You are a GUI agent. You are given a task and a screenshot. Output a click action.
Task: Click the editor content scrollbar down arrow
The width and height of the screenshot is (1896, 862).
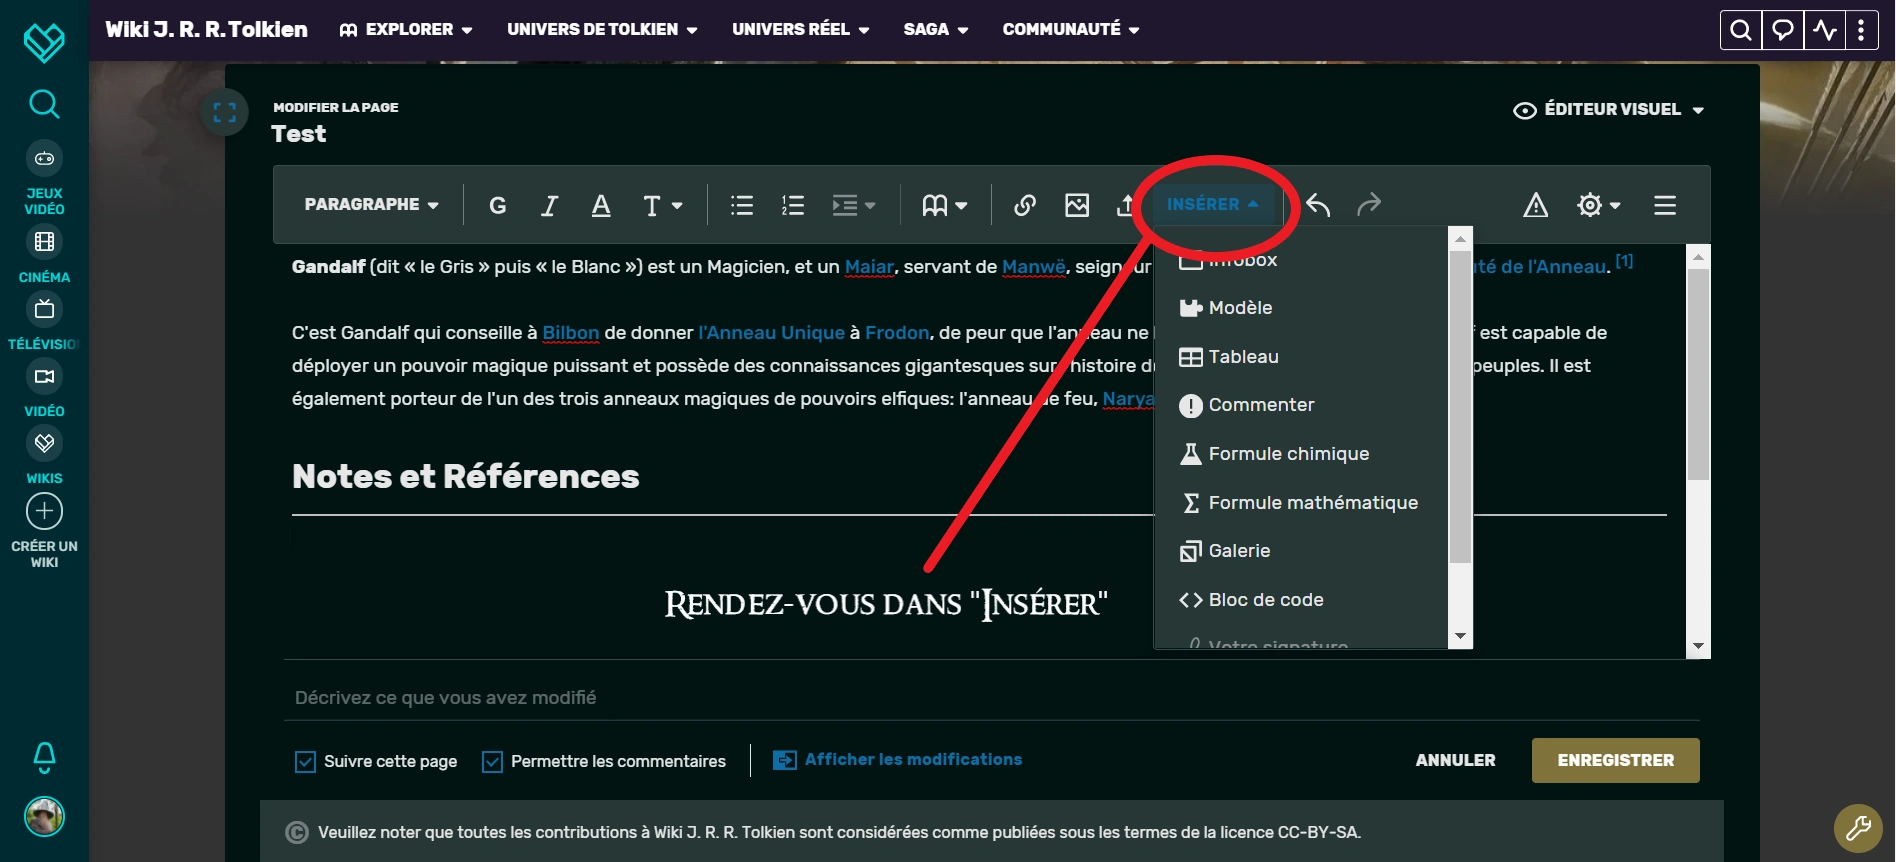tap(1698, 647)
